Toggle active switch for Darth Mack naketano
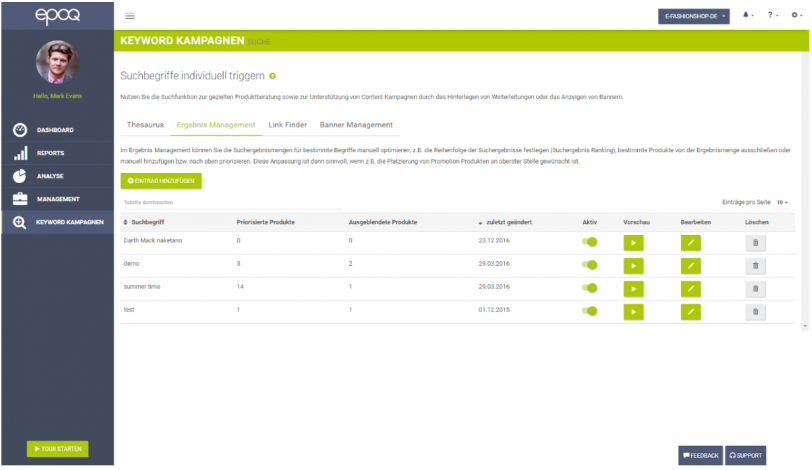 coord(589,242)
